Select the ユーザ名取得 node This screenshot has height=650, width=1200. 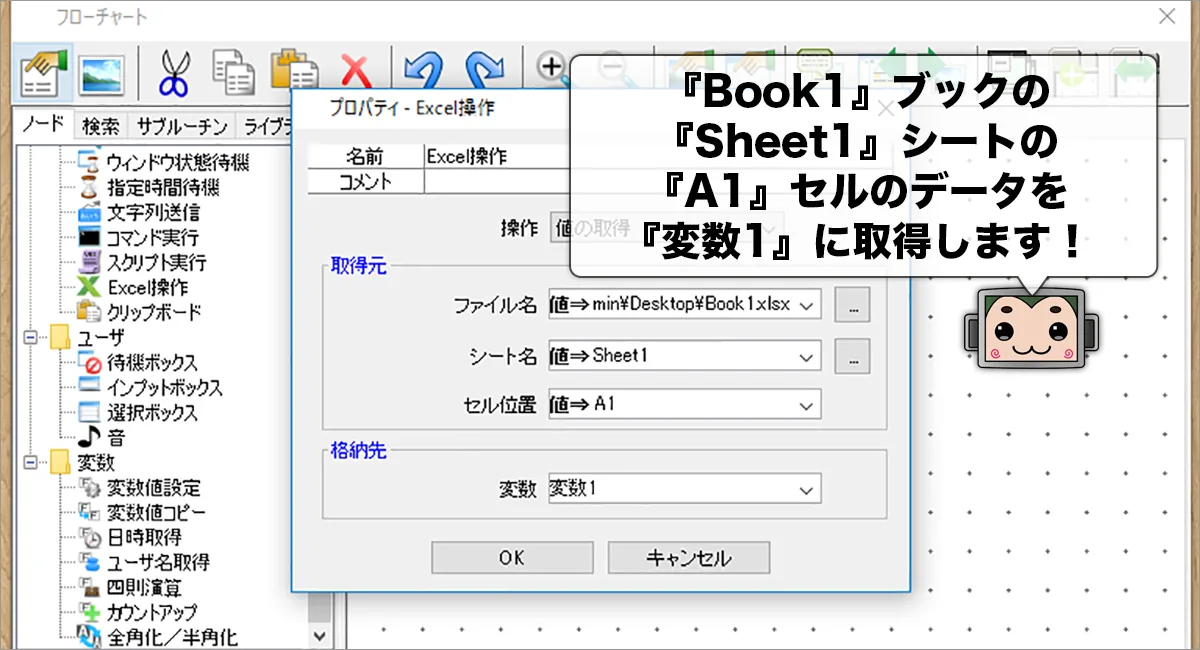point(144,562)
